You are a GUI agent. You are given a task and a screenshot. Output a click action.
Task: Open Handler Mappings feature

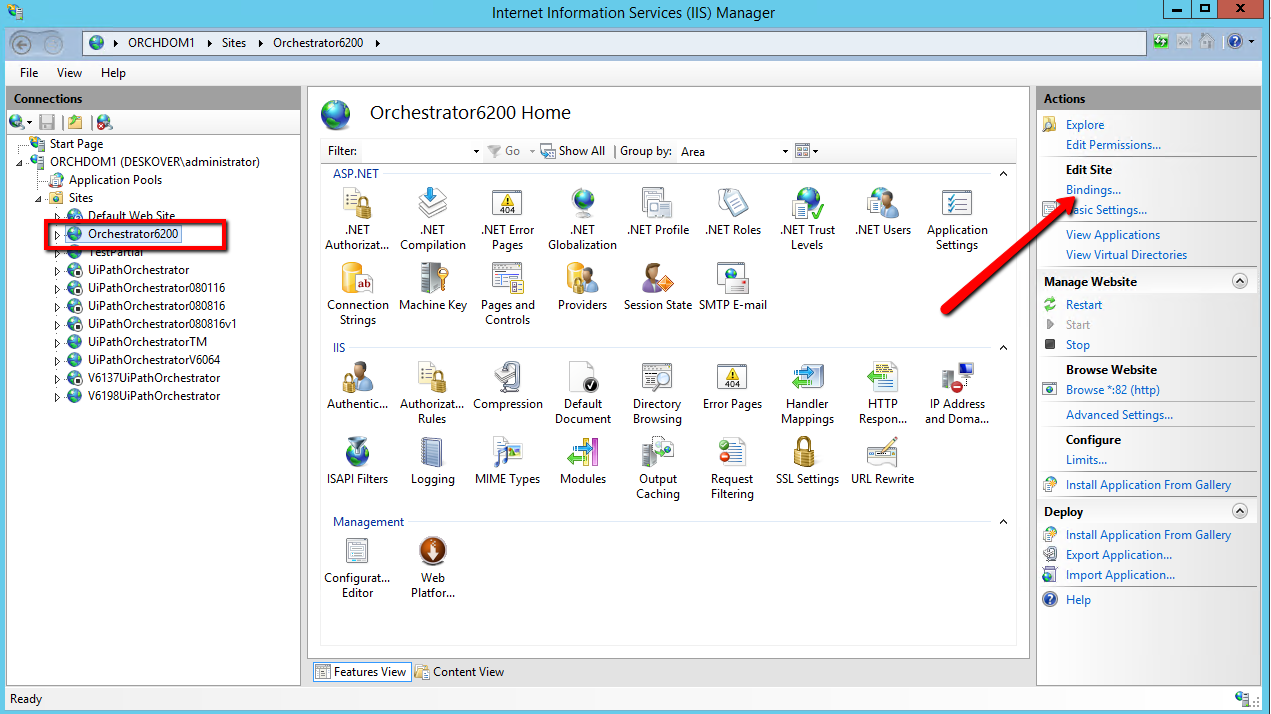[x=807, y=393]
